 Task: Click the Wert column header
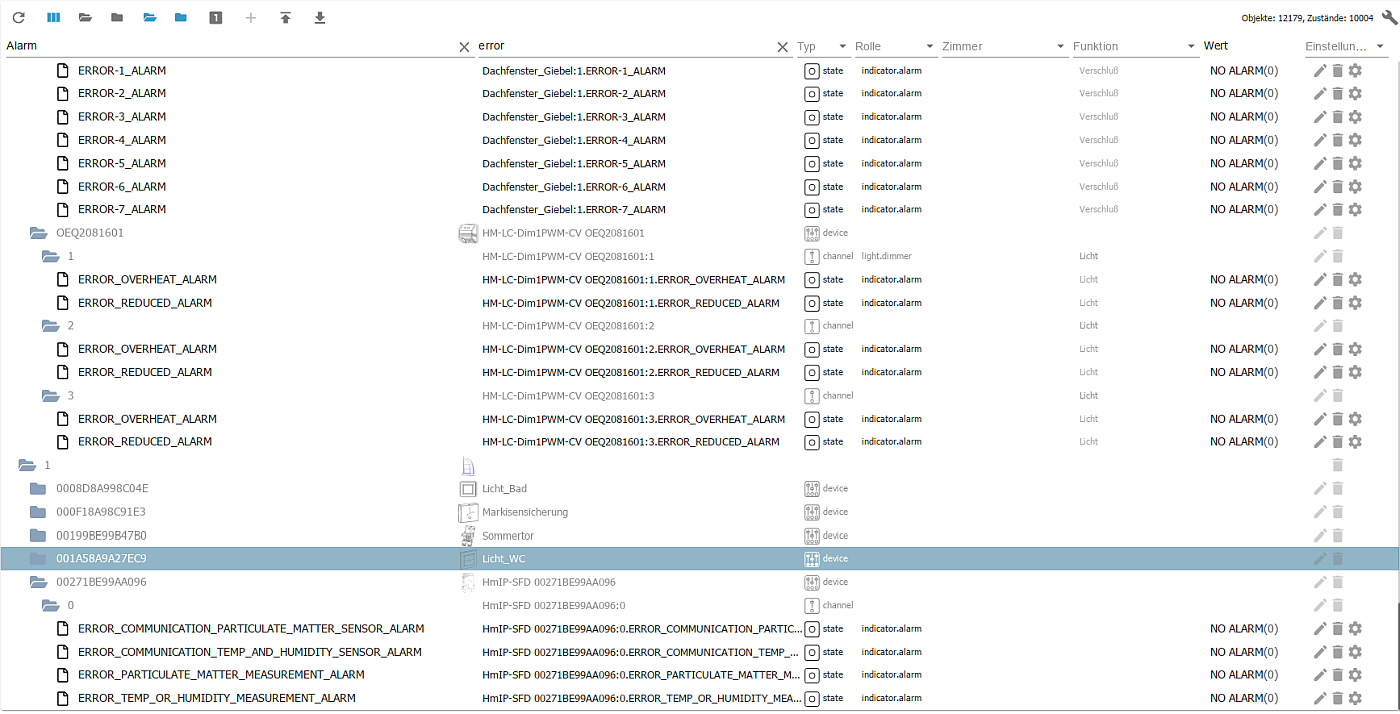1216,46
